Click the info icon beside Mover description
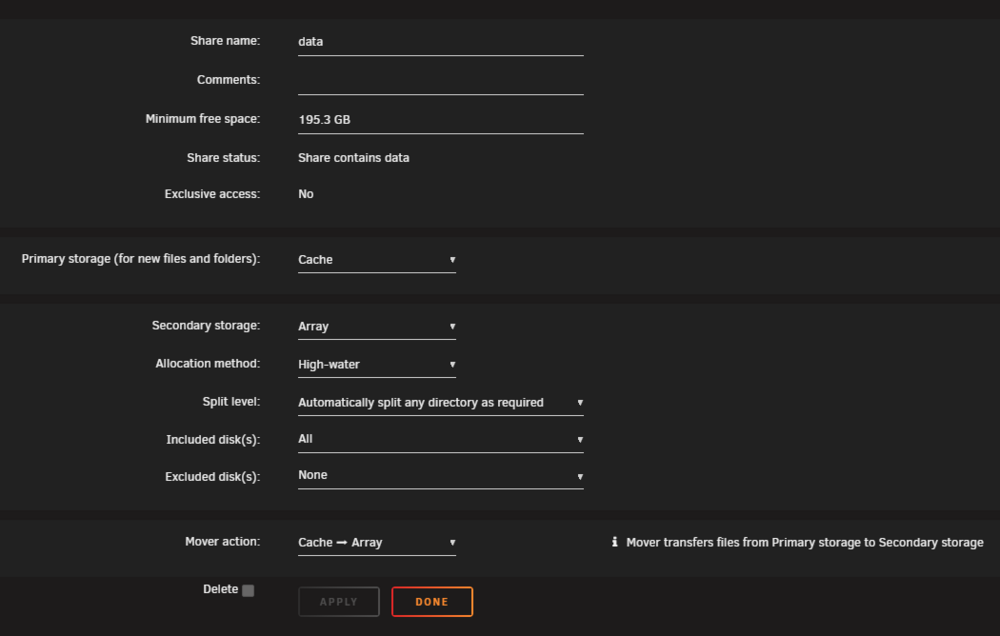 coord(614,542)
